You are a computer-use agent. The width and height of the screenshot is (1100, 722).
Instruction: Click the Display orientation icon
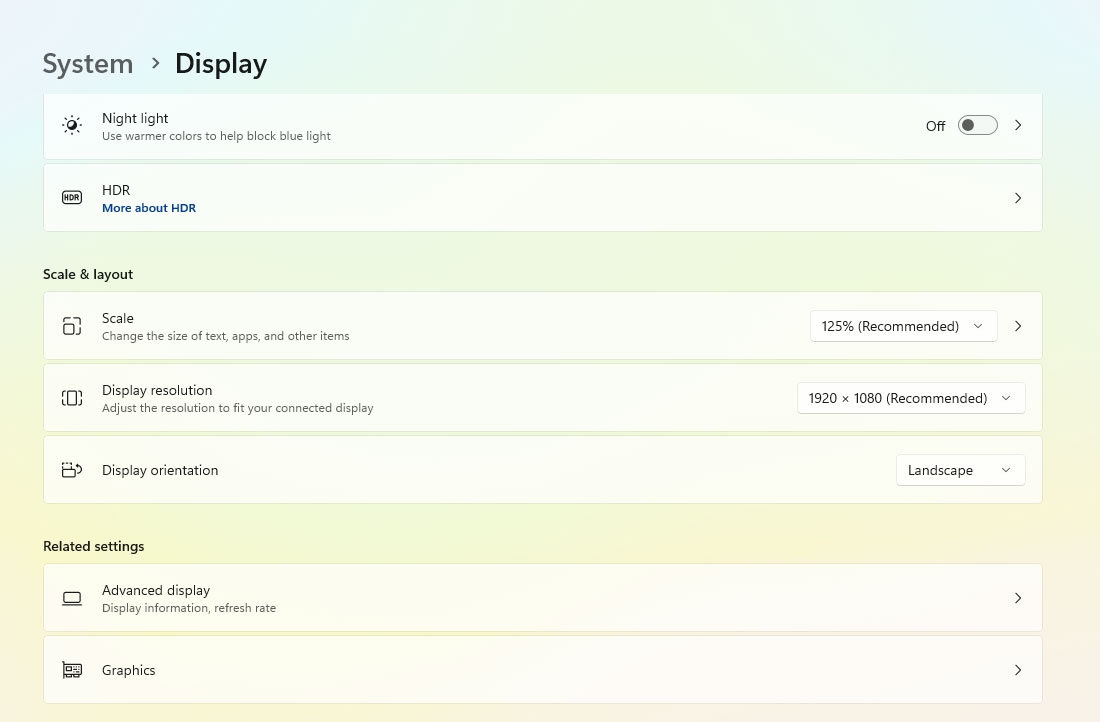(x=71, y=470)
